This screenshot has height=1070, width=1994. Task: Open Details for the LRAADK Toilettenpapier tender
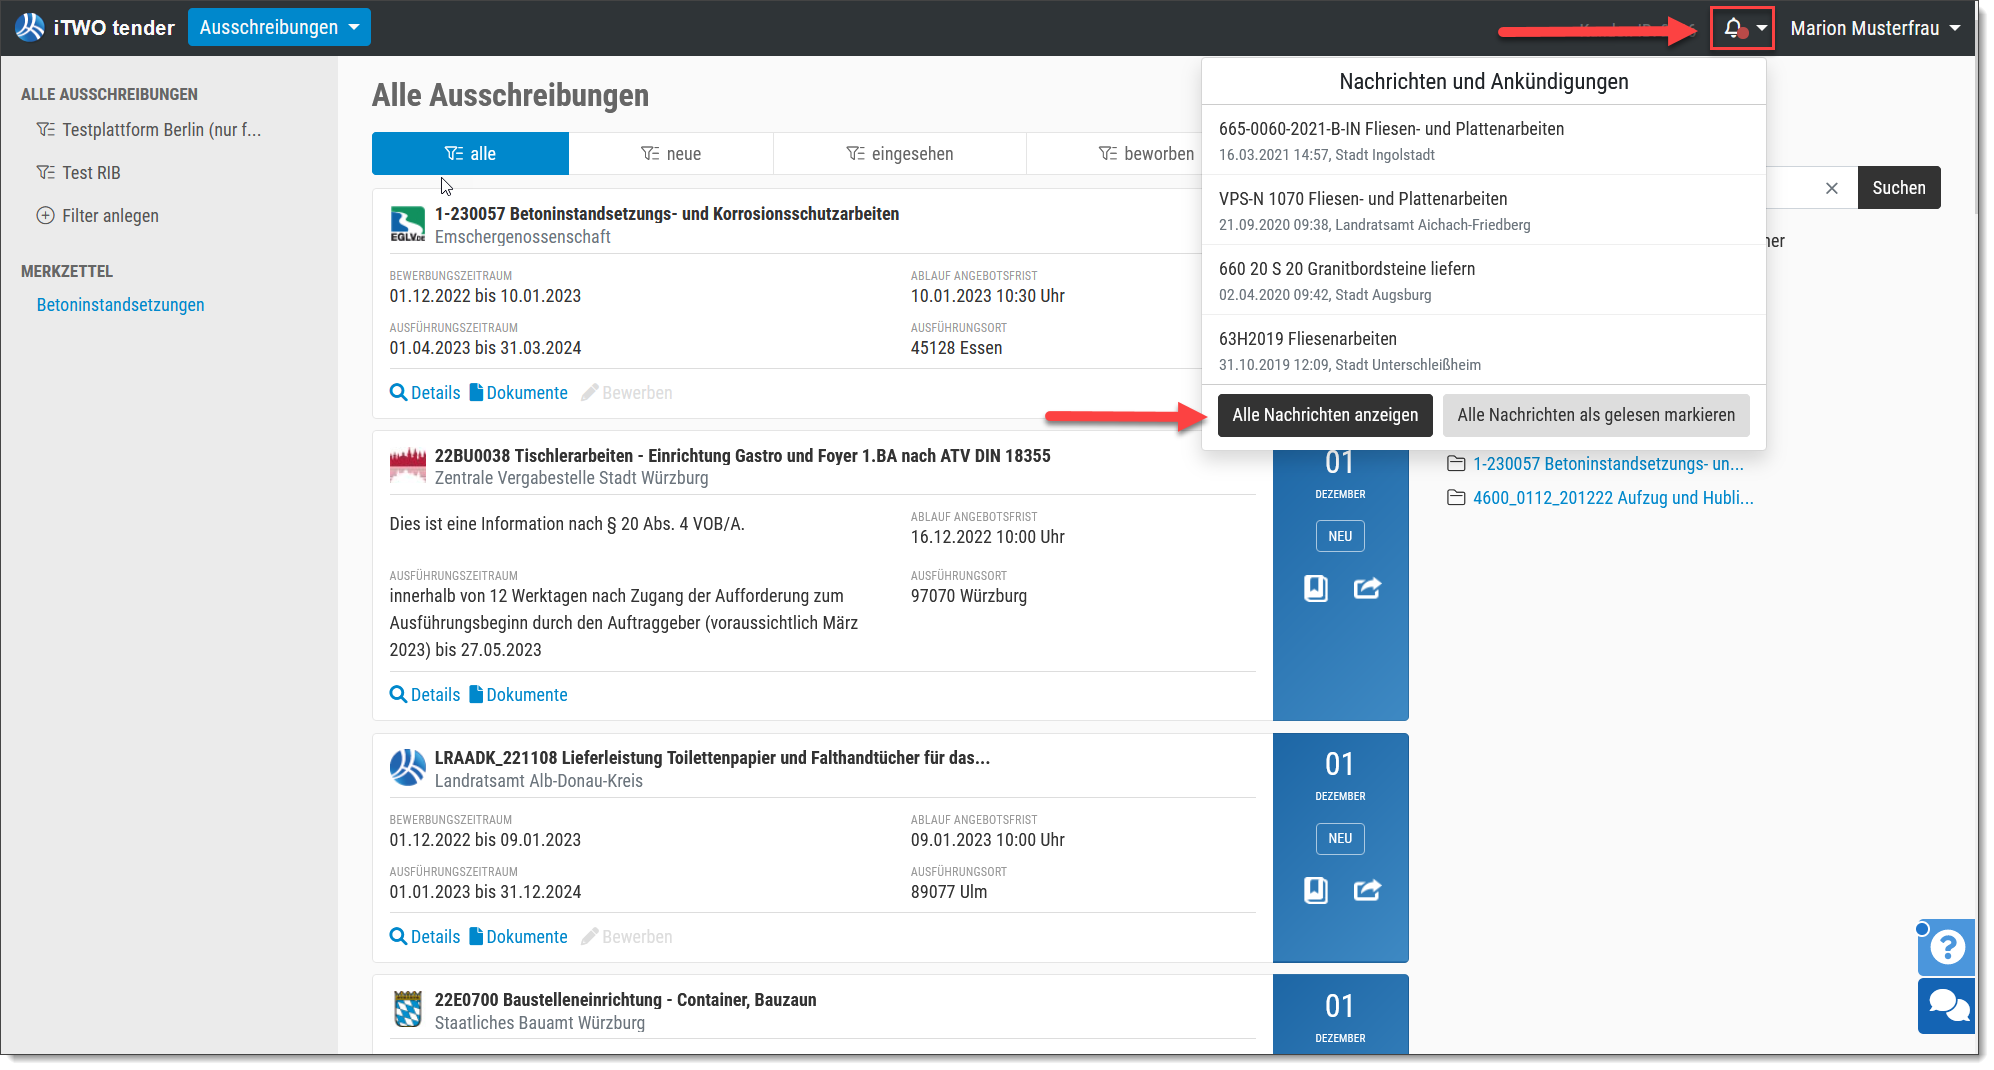coord(425,937)
